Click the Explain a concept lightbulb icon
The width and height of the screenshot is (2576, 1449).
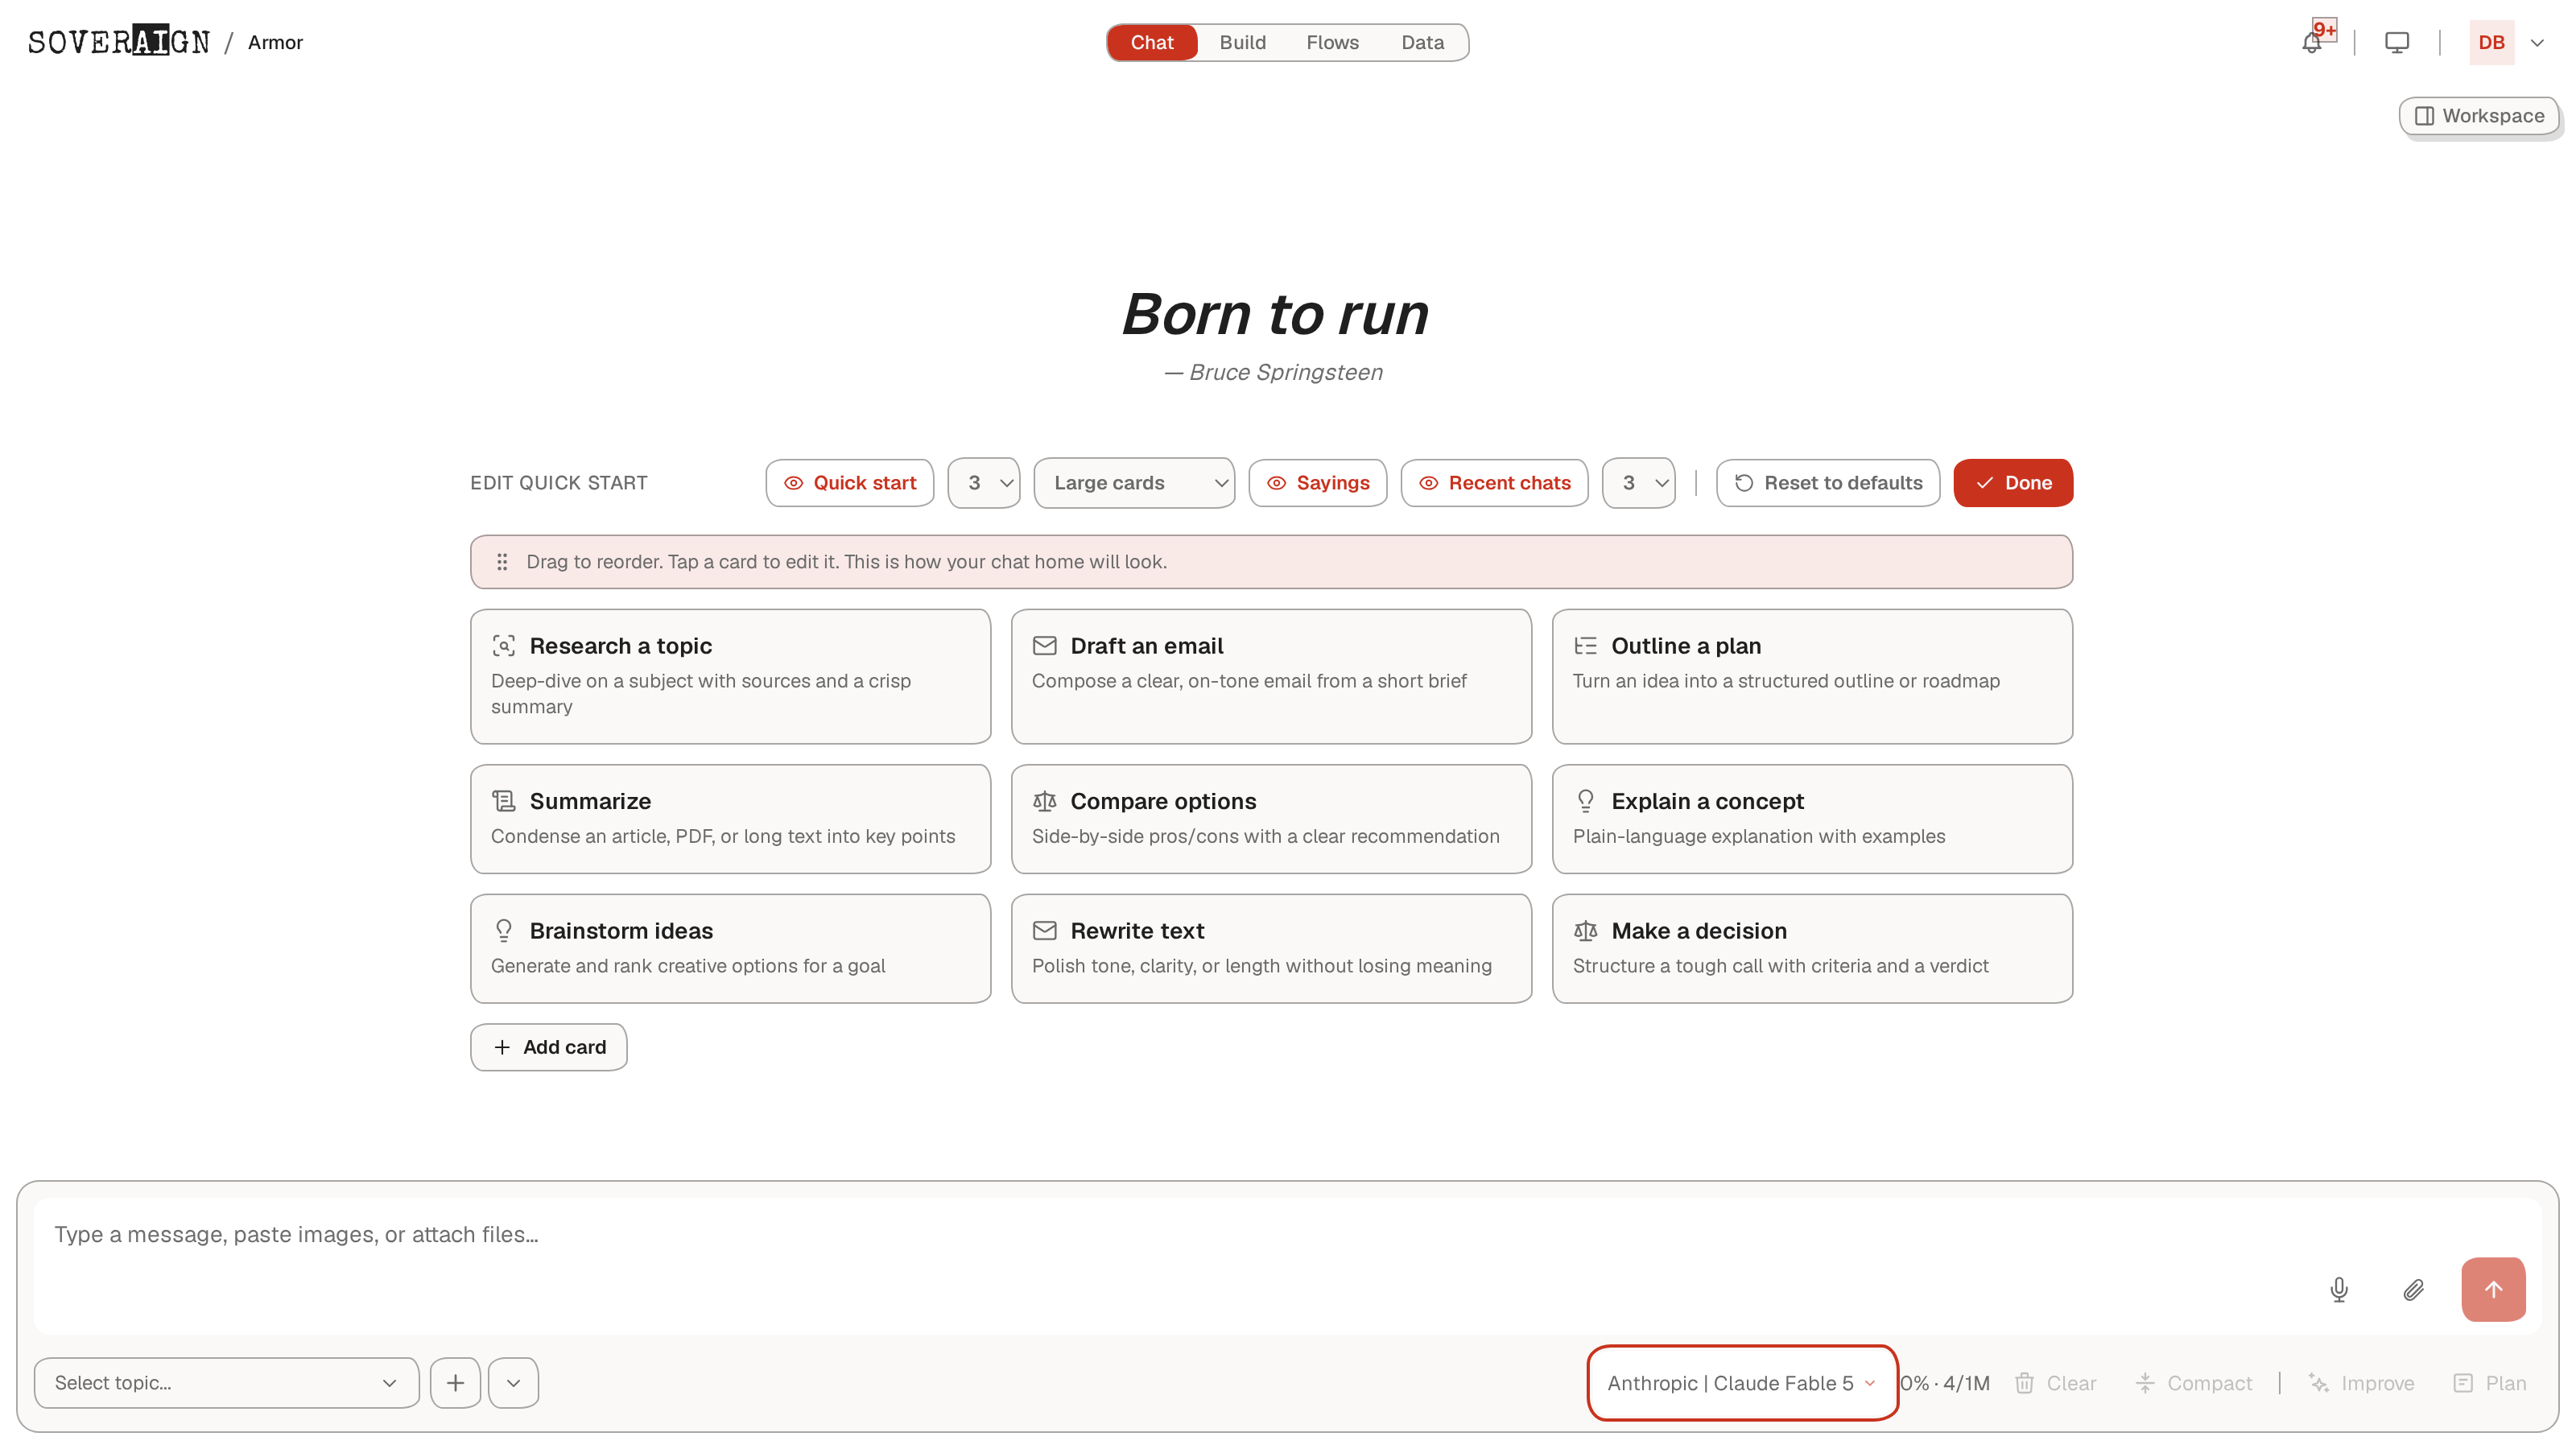(1585, 801)
